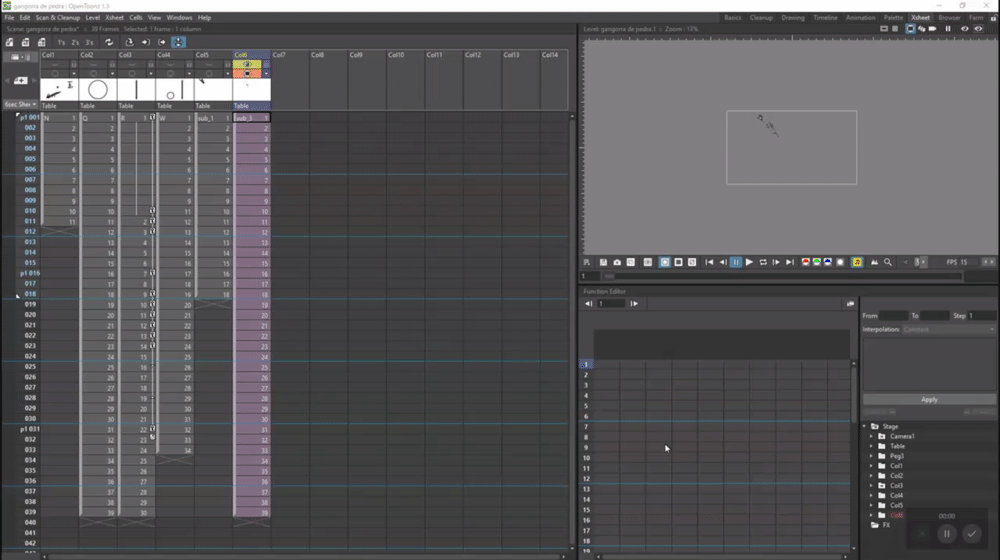The height and width of the screenshot is (560, 1000).
Task: Click the snapshot camera icon
Action: pos(617,262)
